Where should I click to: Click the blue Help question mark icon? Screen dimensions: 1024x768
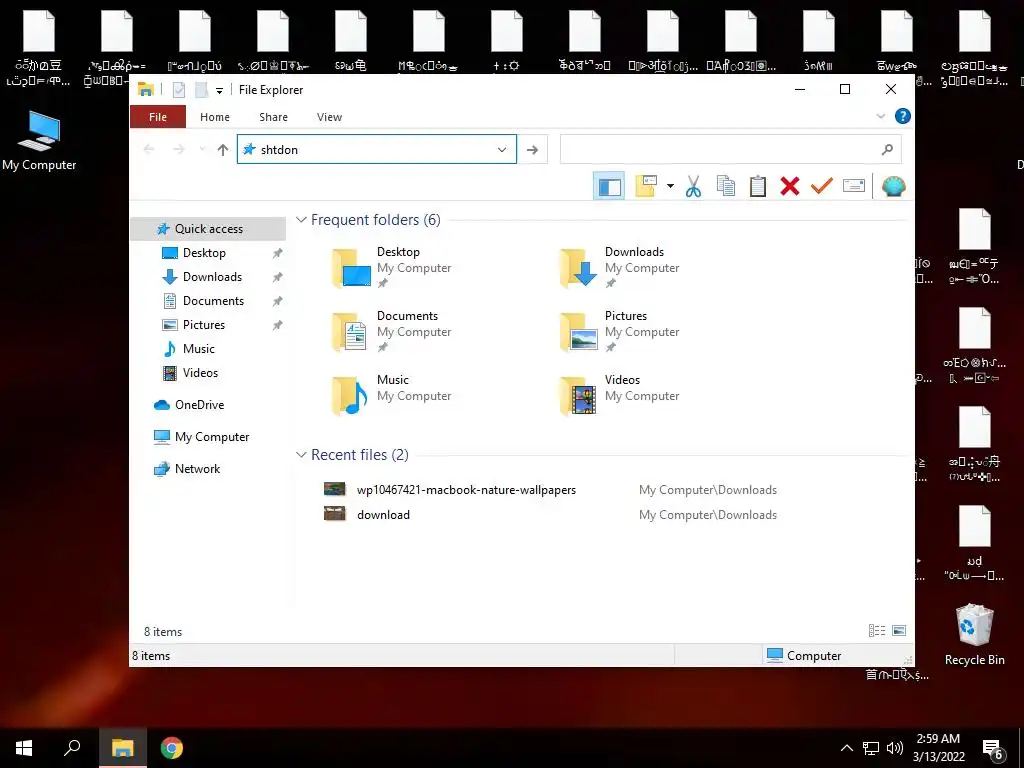click(x=903, y=116)
